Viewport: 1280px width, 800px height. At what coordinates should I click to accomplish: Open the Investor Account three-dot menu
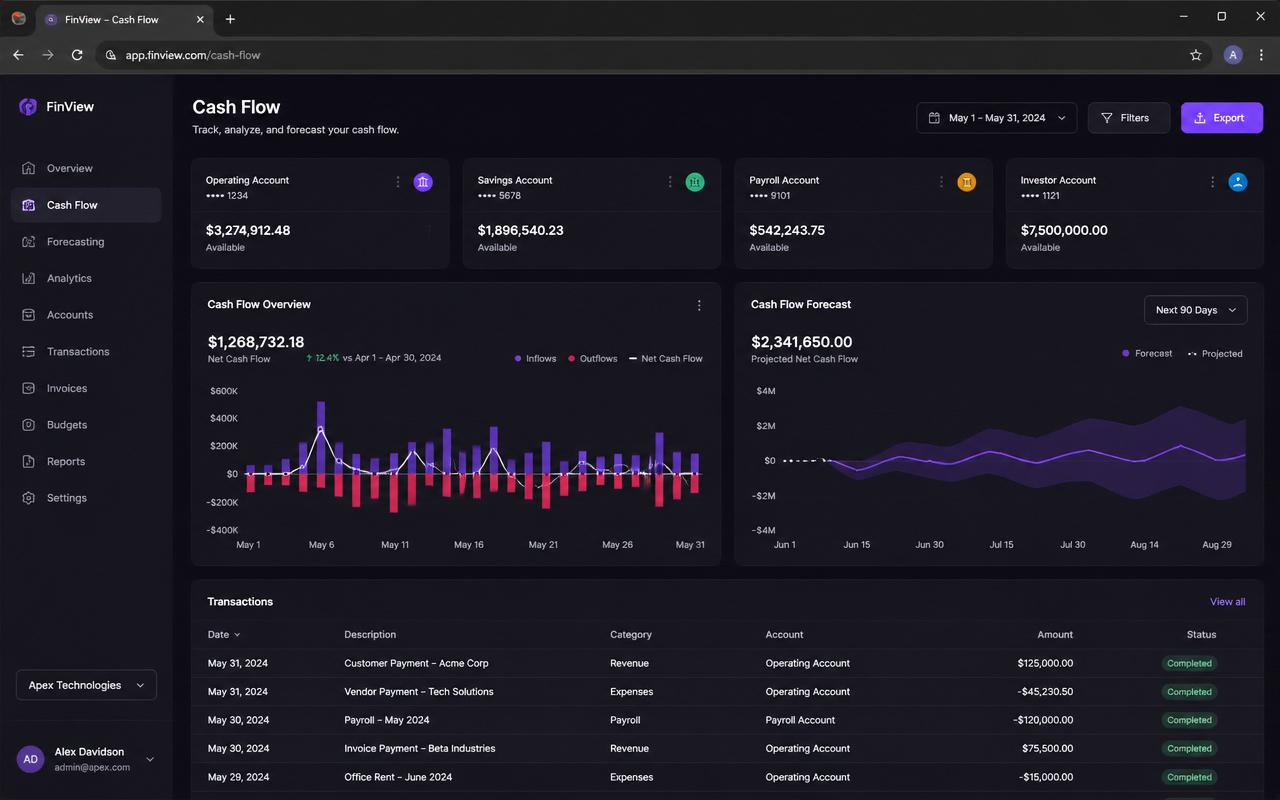pyautogui.click(x=1213, y=182)
